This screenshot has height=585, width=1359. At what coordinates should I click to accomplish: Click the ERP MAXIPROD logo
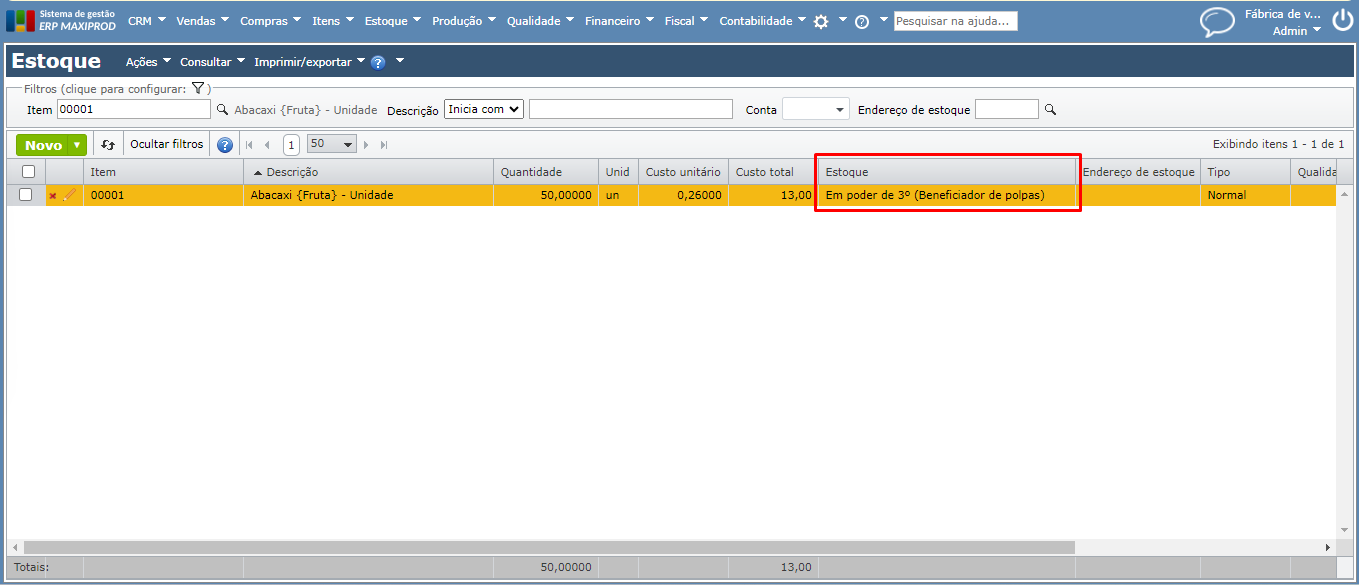pyautogui.click(x=60, y=20)
